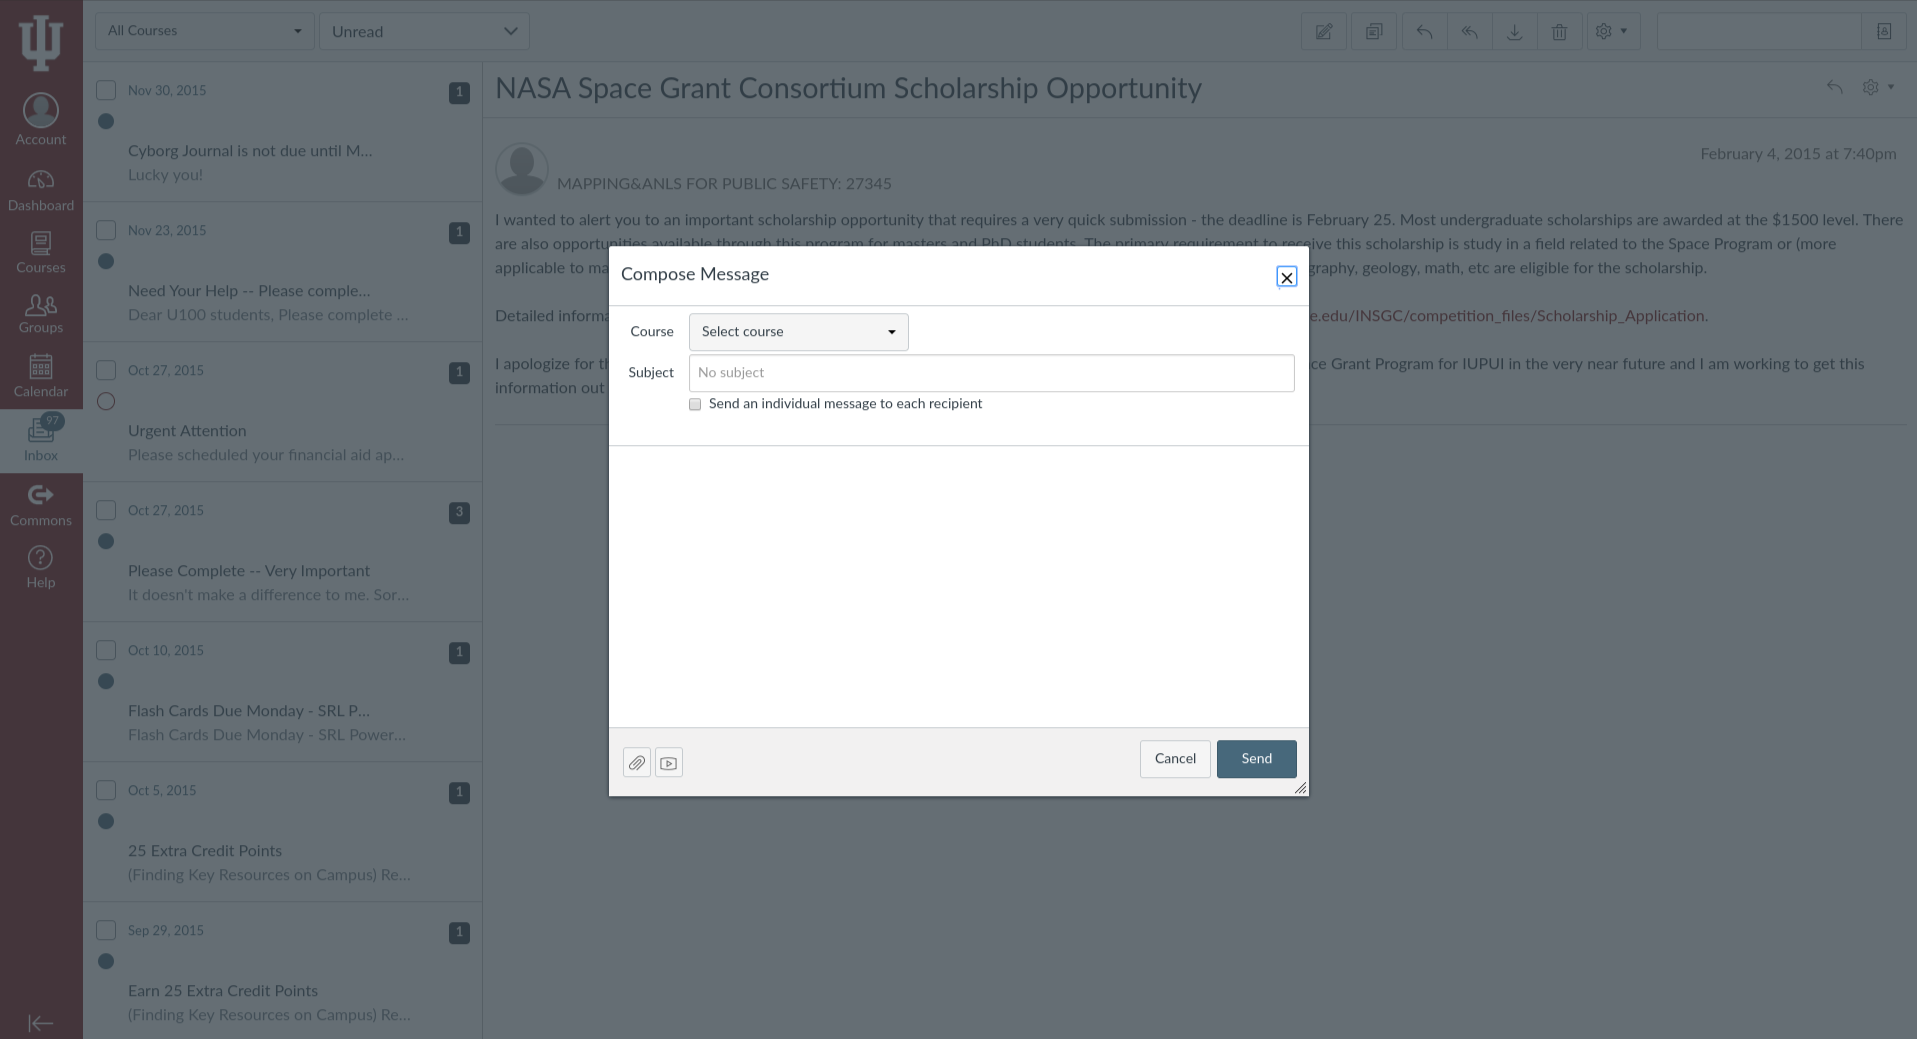
Task: Close the Compose Message dialog
Action: coord(1287,277)
